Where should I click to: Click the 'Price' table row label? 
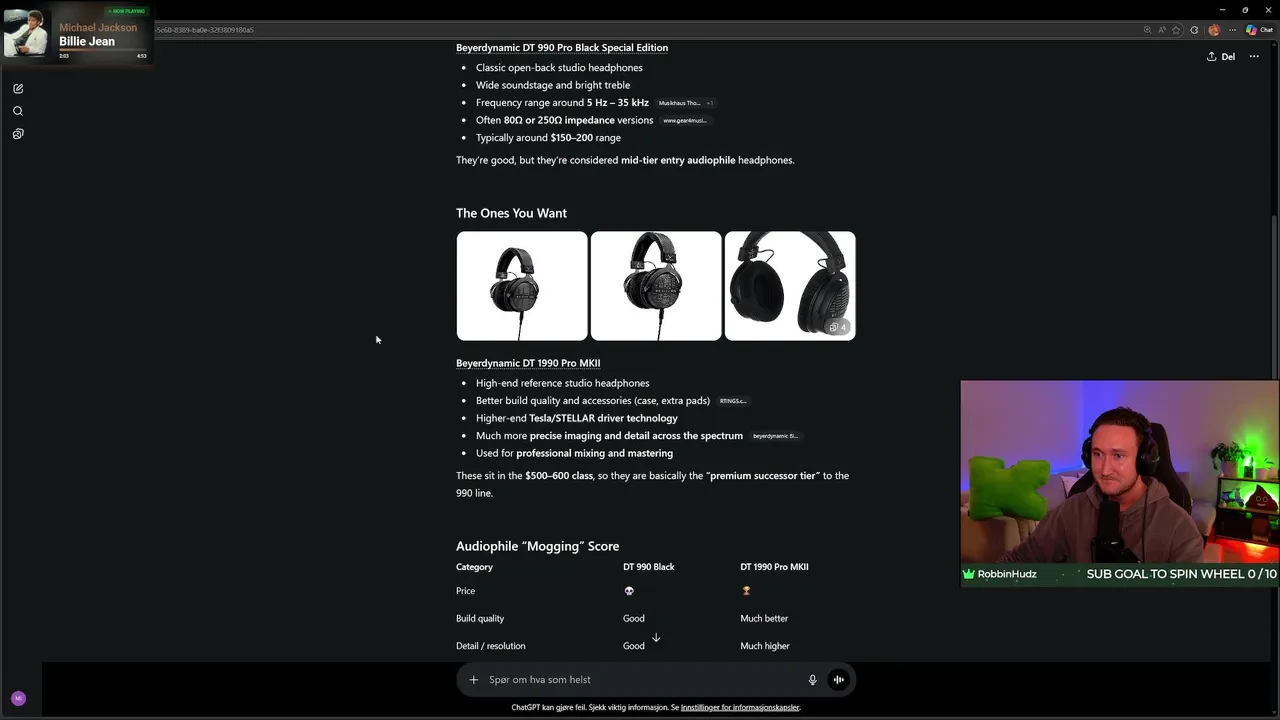(x=465, y=591)
